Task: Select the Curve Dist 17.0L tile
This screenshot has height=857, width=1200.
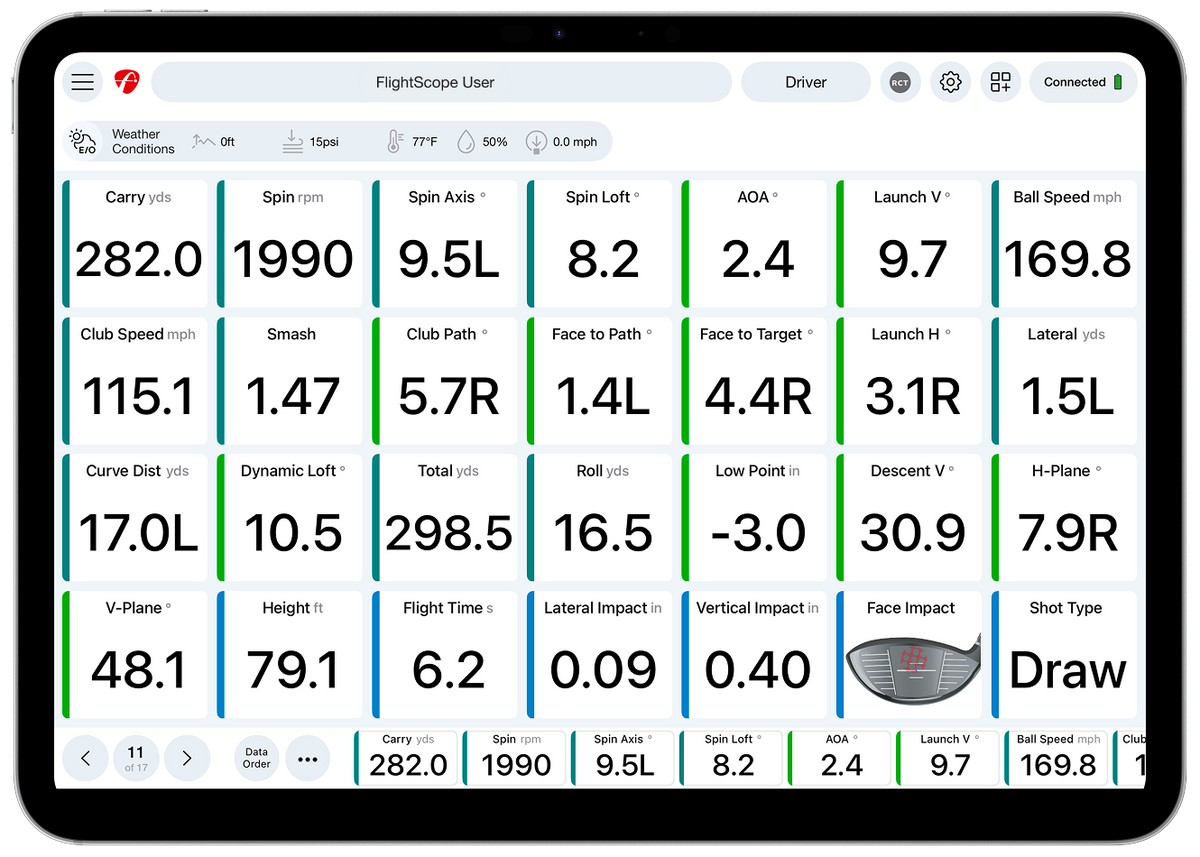Action: (135, 518)
